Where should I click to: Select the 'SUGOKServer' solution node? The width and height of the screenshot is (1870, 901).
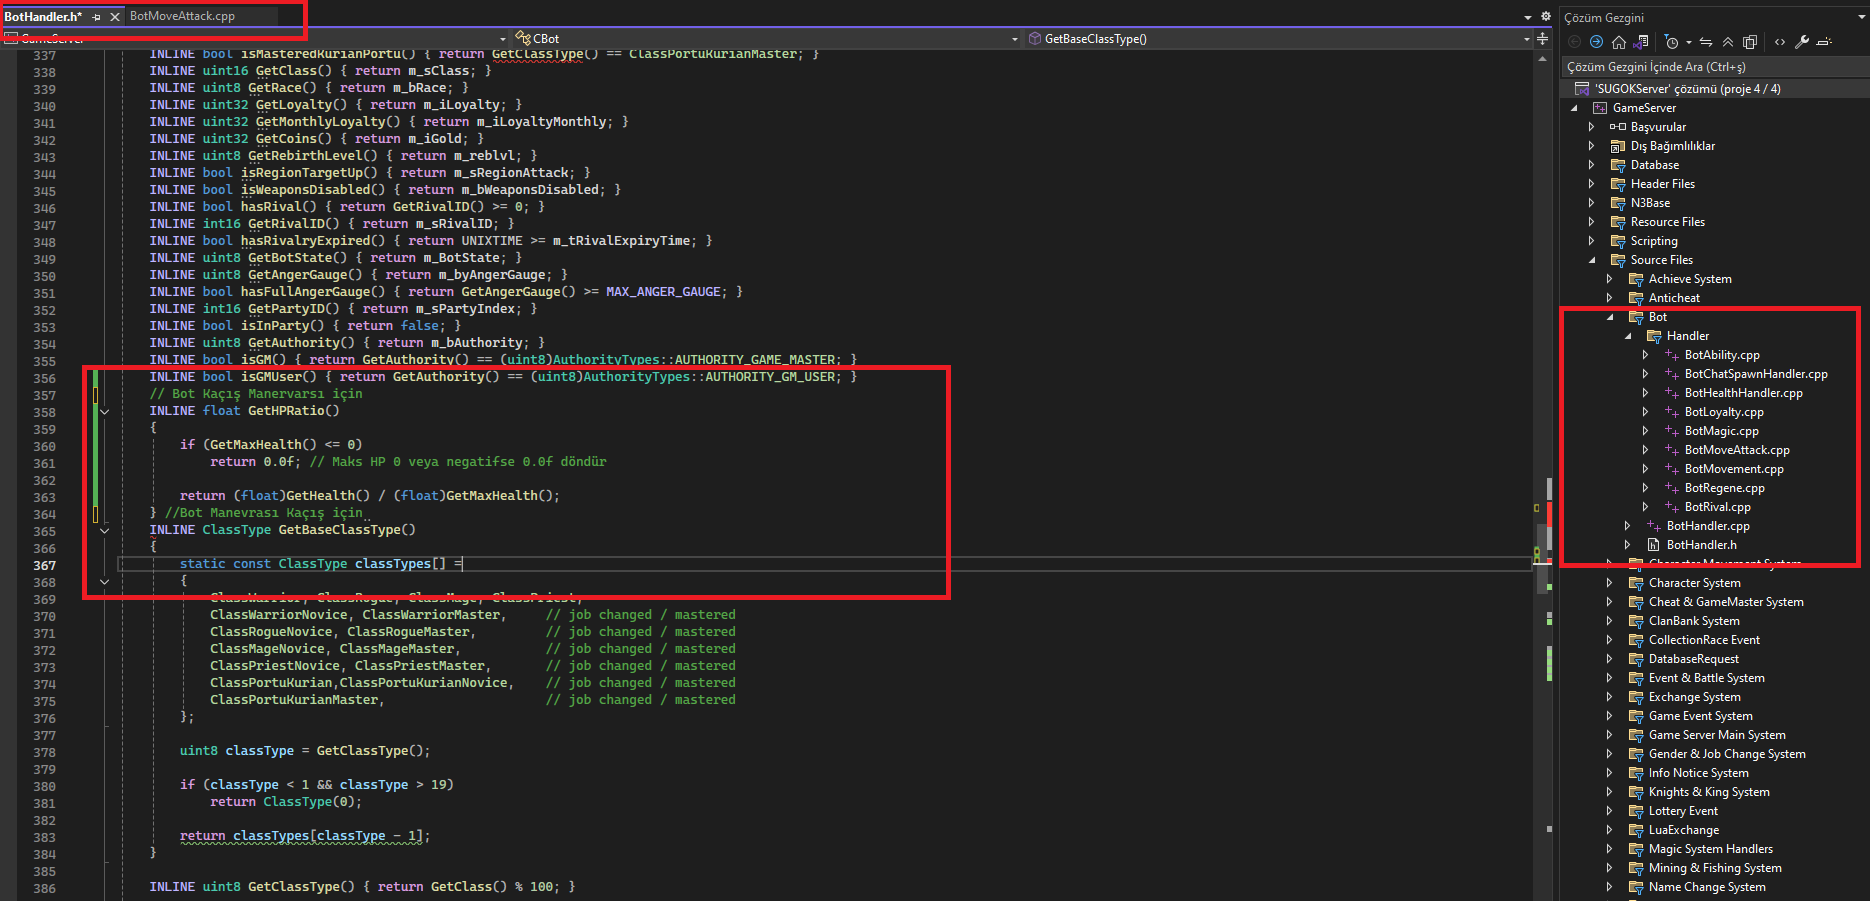coord(1686,89)
